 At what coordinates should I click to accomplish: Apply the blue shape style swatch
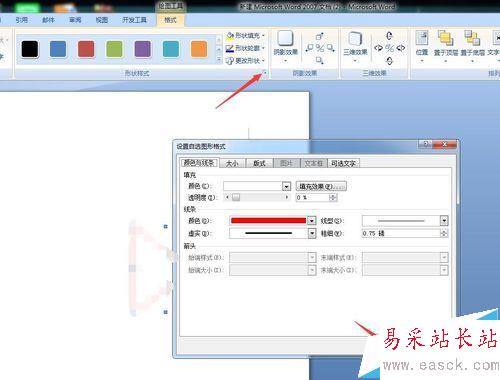pyautogui.click(x=58, y=49)
